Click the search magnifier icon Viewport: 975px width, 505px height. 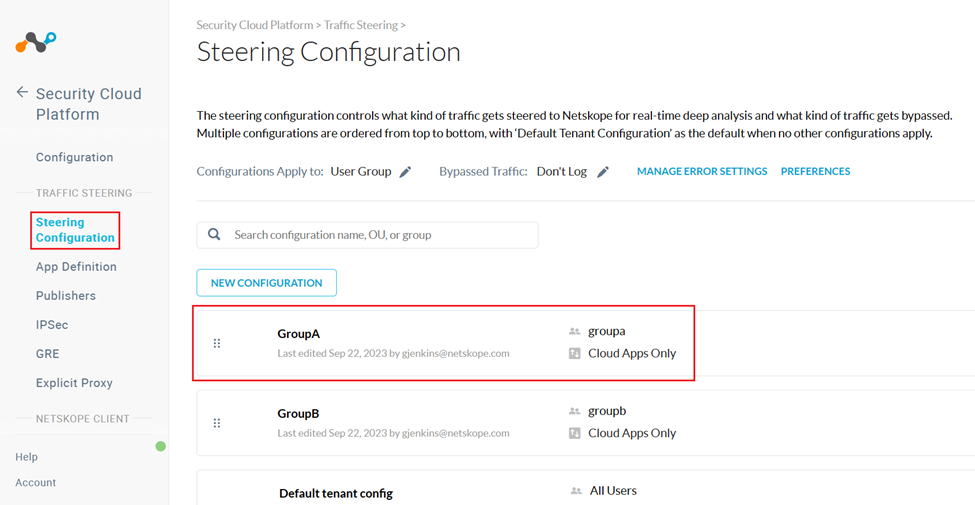[x=214, y=234]
